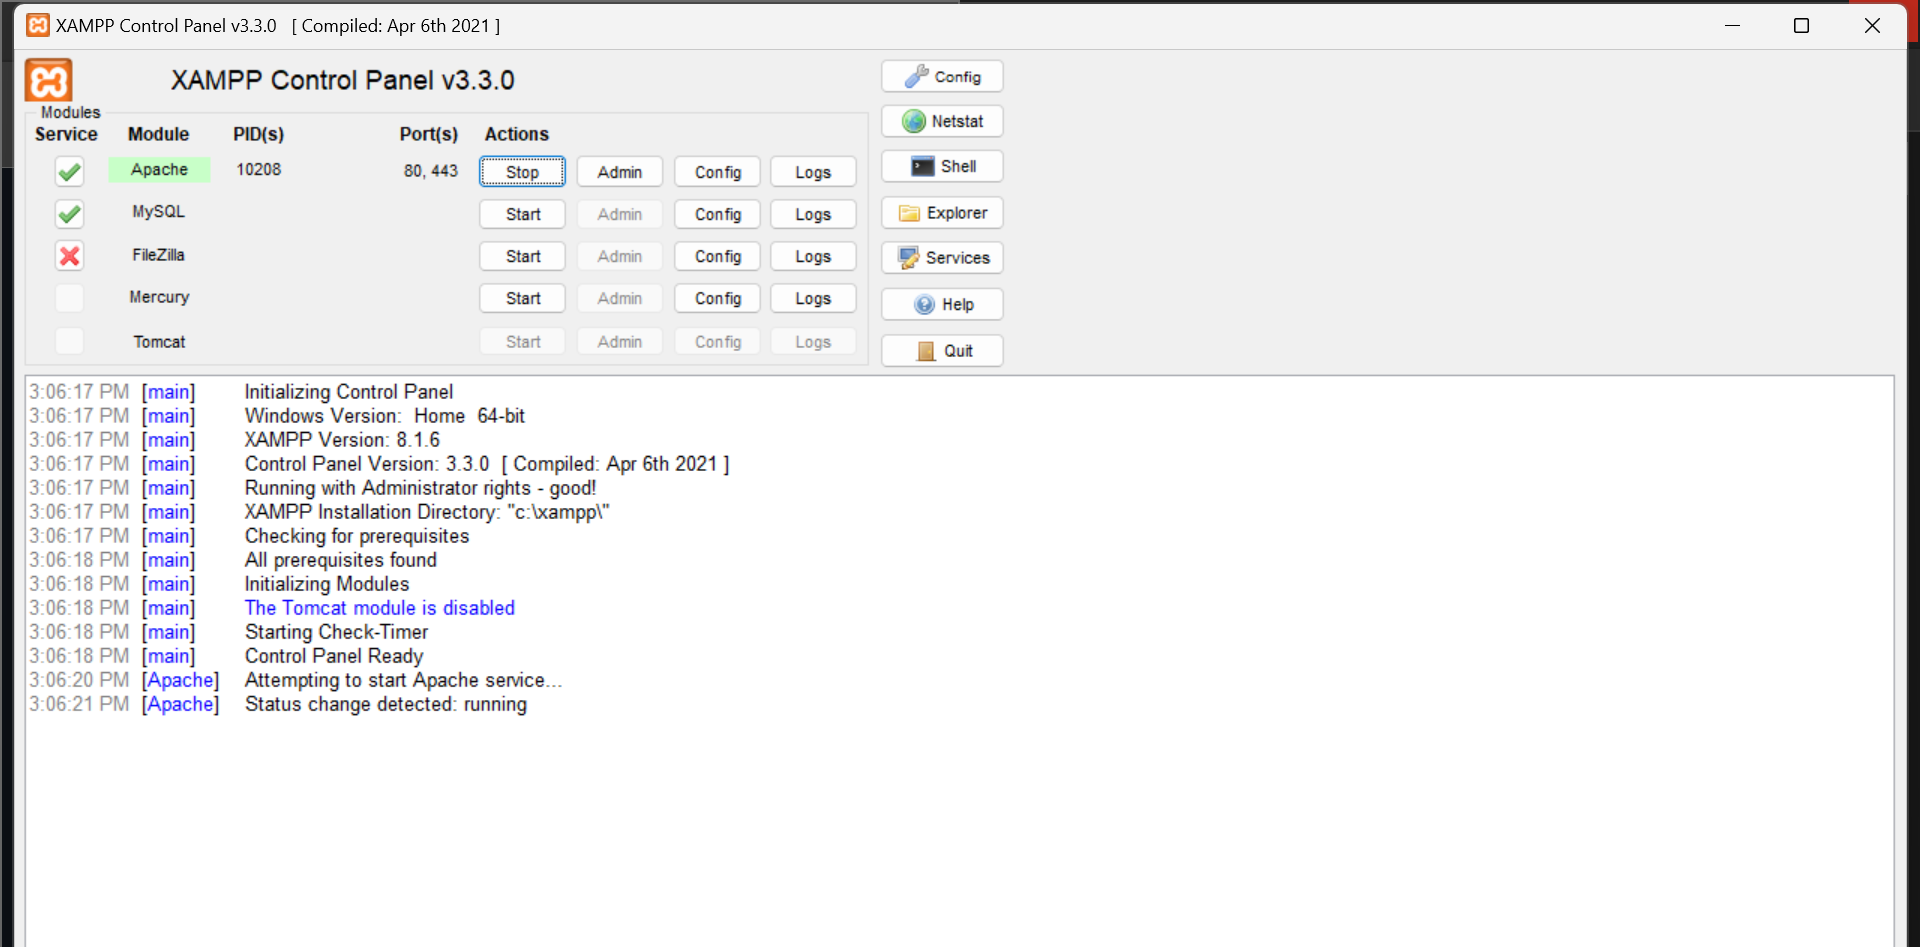
Task: Stop the Apache module
Action: (x=522, y=172)
